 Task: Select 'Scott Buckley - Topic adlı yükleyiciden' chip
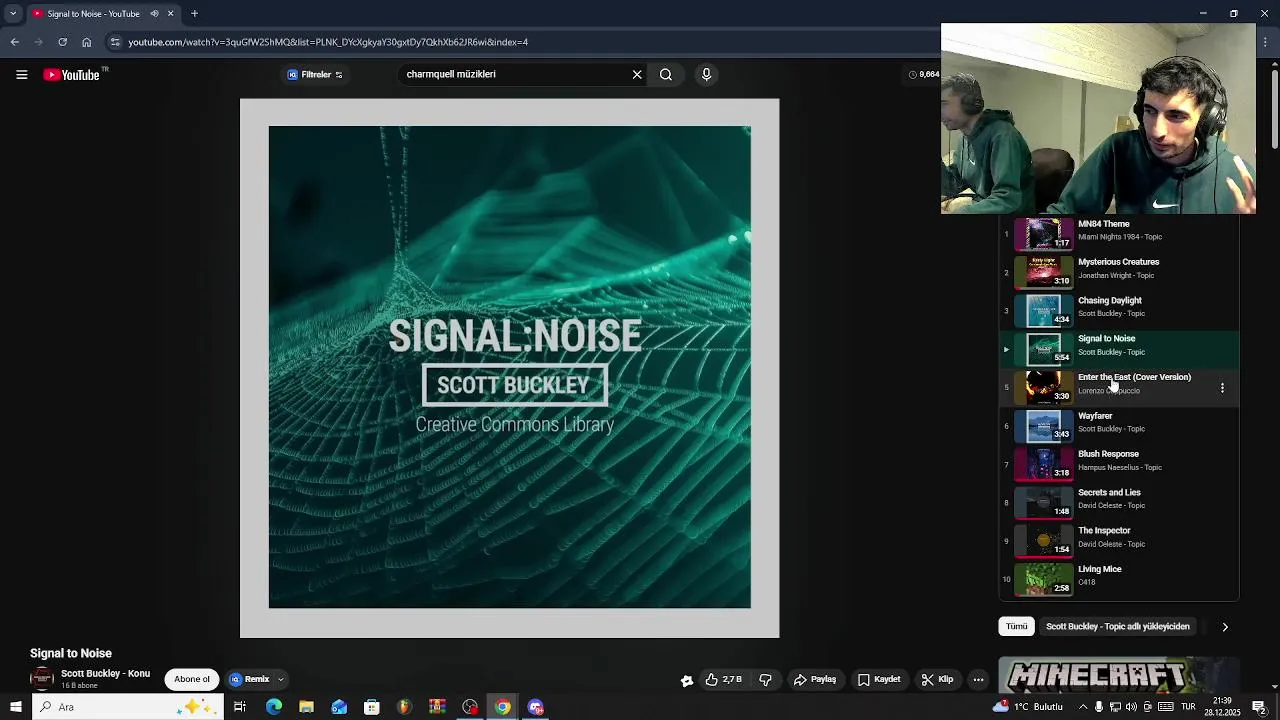click(x=1118, y=627)
